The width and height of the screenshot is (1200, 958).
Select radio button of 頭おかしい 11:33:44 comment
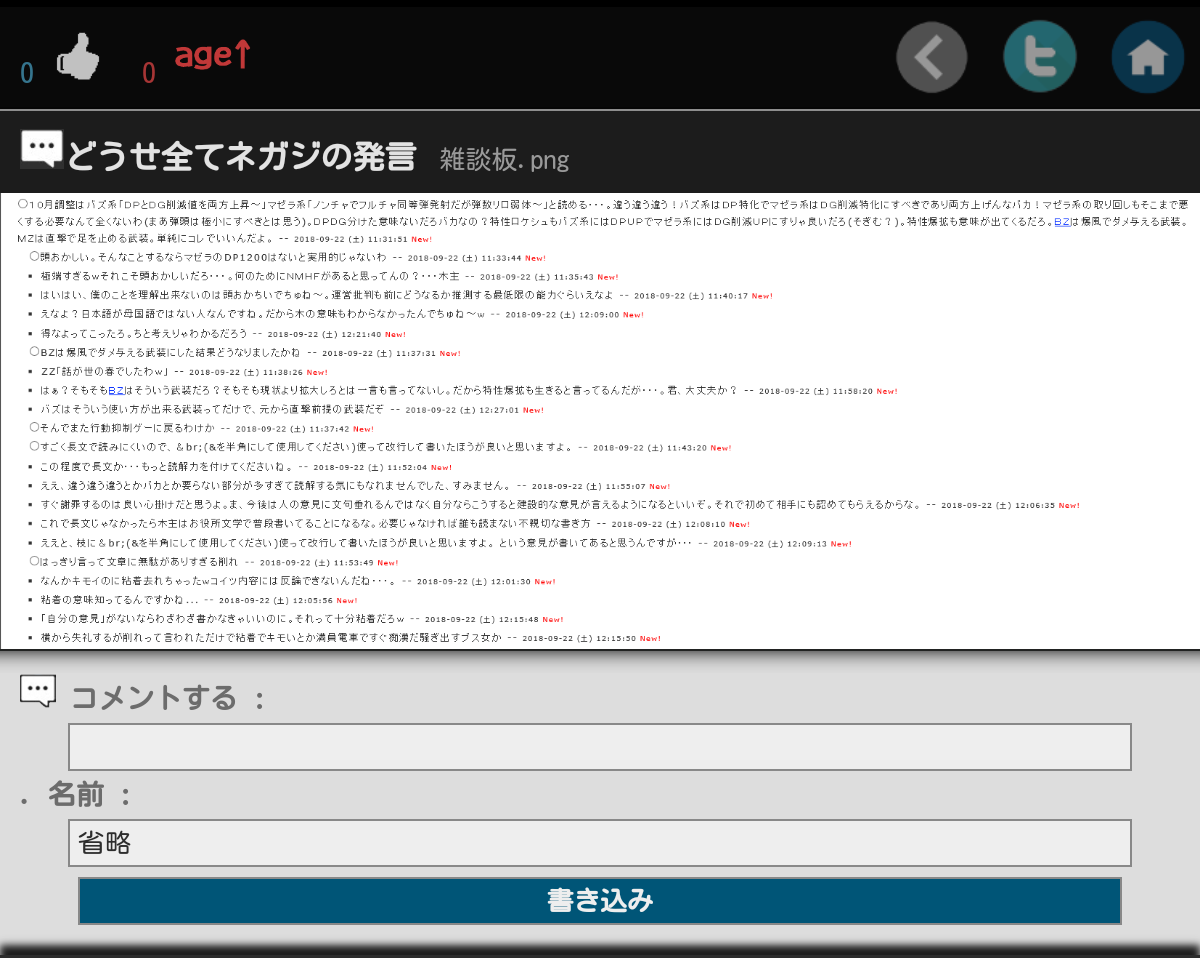tap(34, 256)
